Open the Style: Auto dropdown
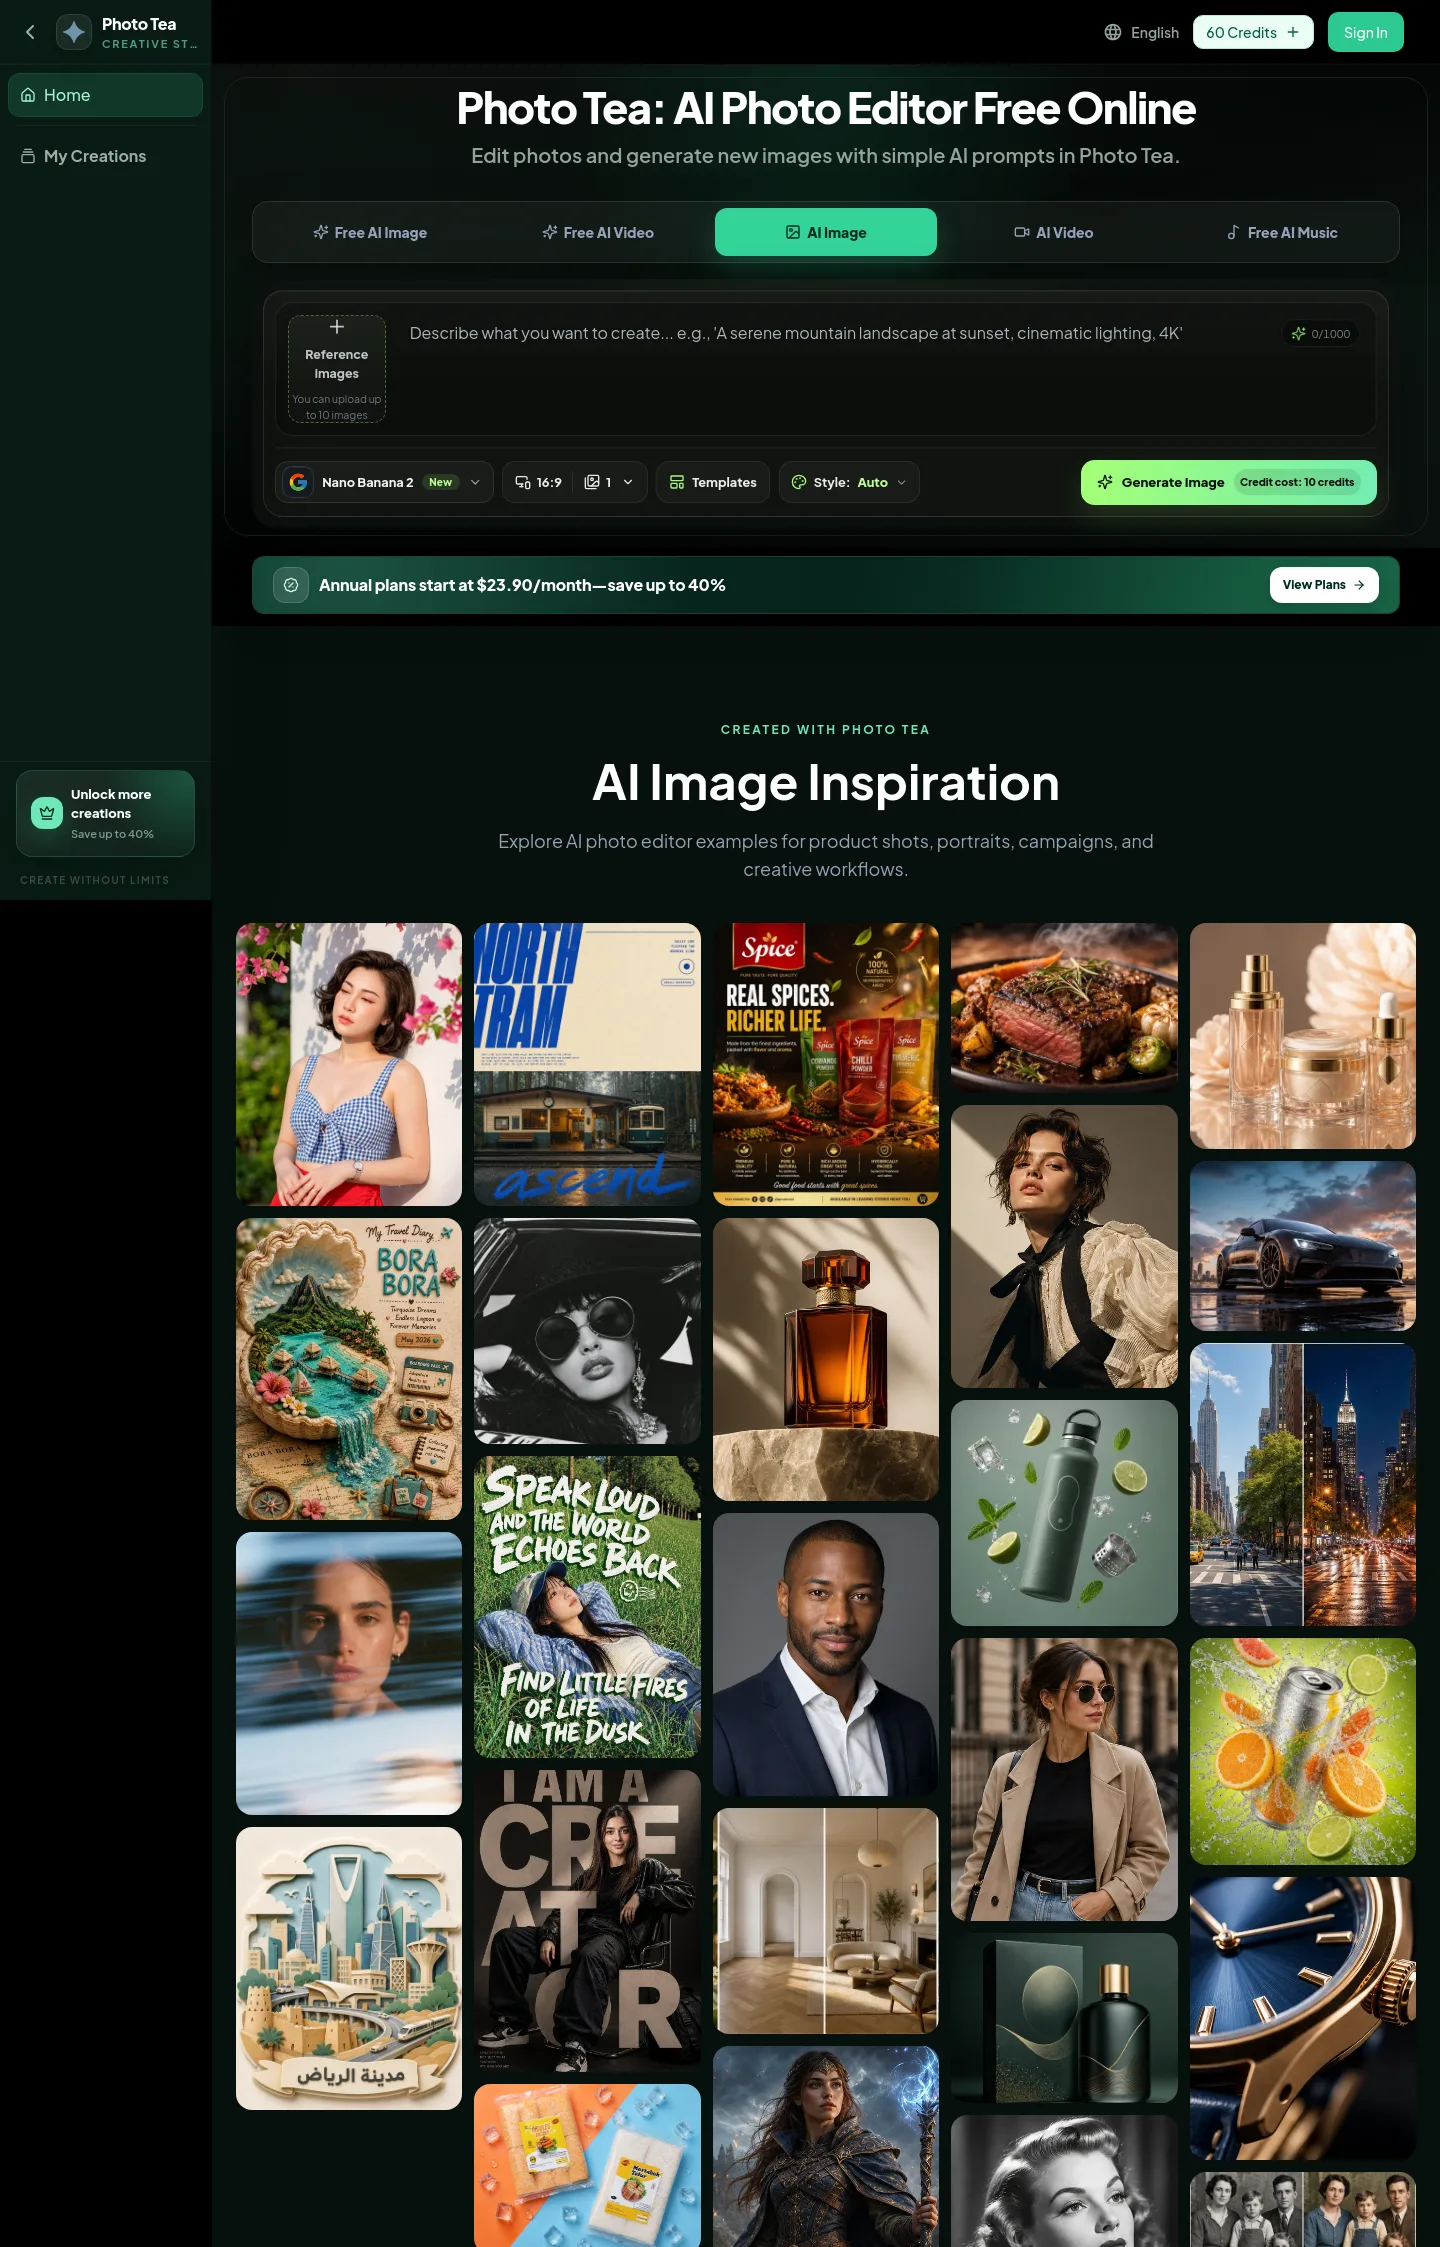The image size is (1440, 2247). coord(849,482)
